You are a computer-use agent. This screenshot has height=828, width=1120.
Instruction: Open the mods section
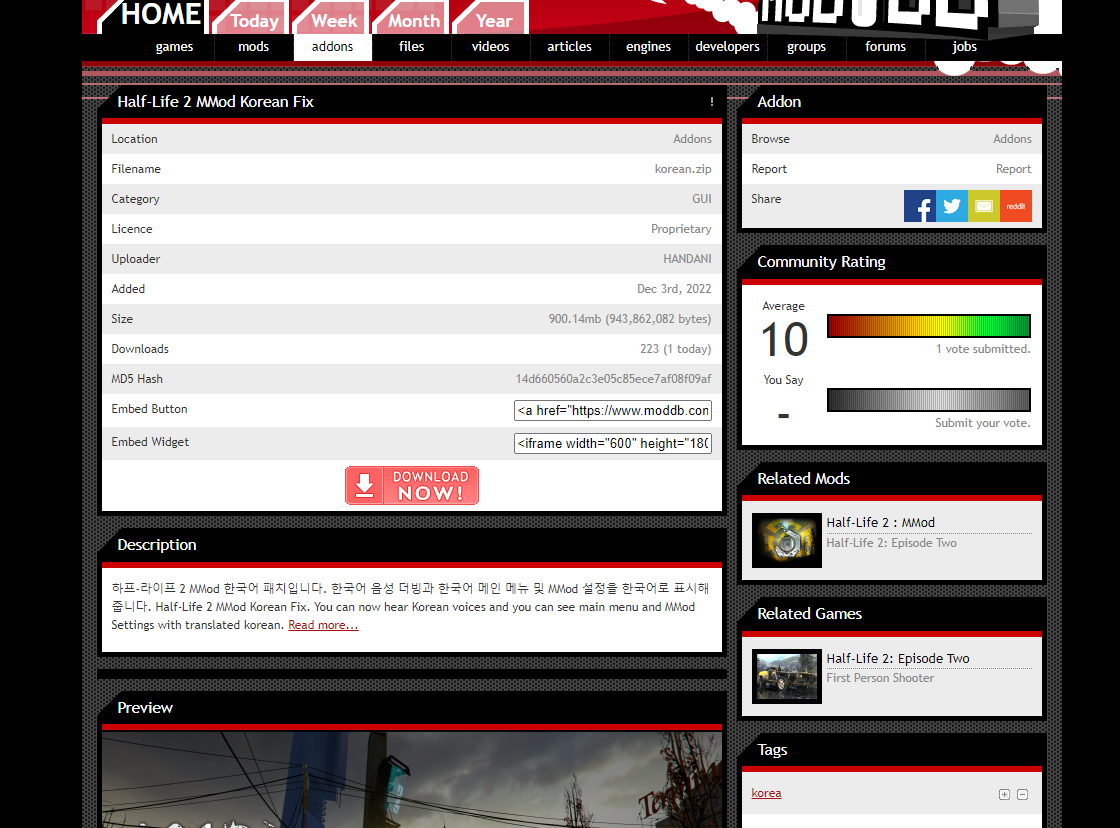[254, 46]
